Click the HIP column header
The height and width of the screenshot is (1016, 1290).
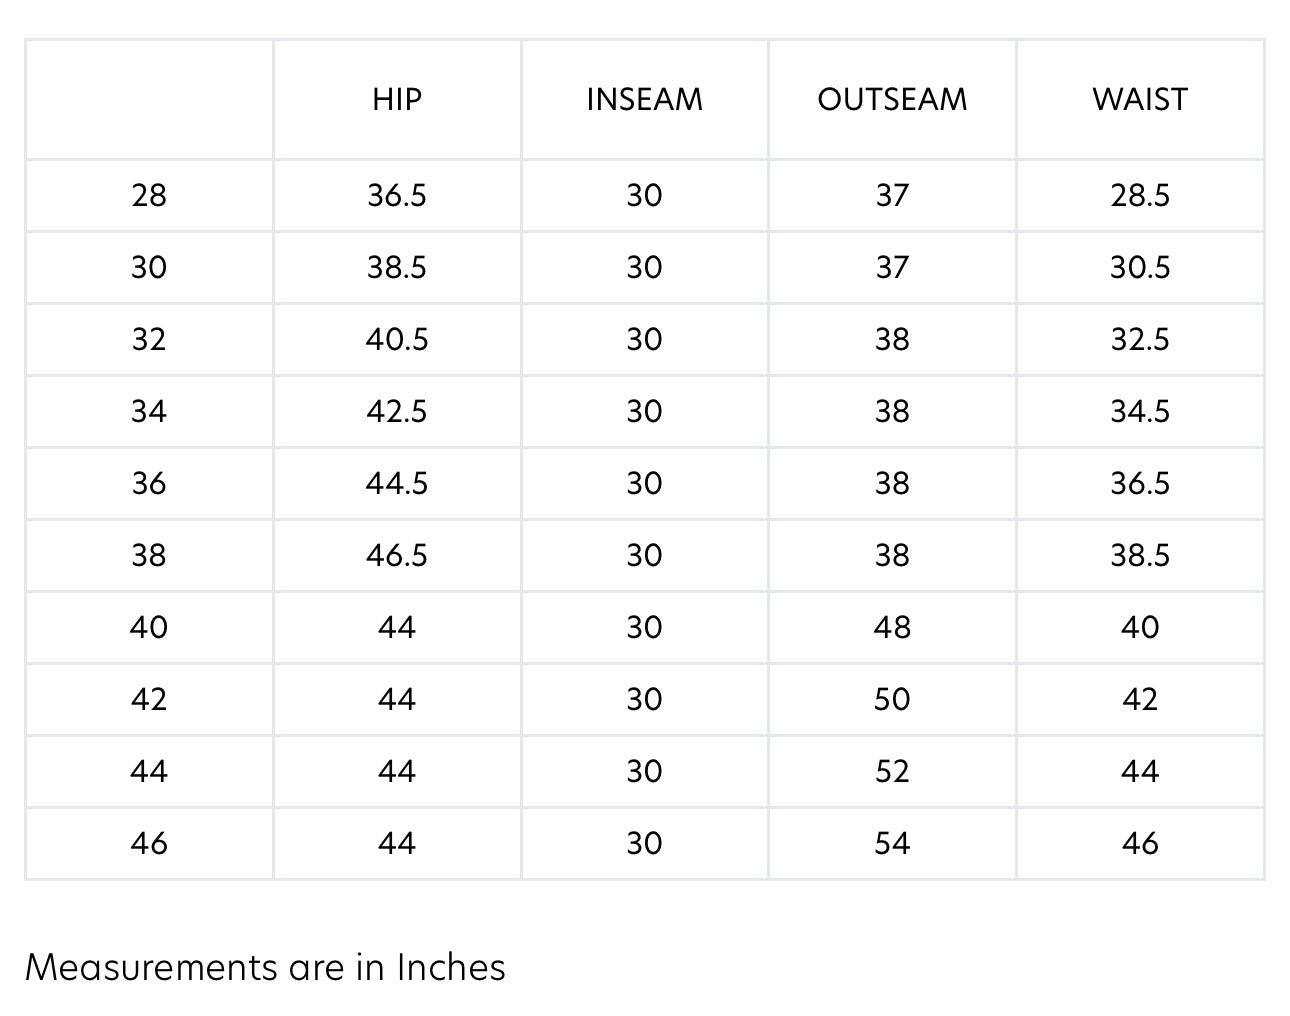397,99
